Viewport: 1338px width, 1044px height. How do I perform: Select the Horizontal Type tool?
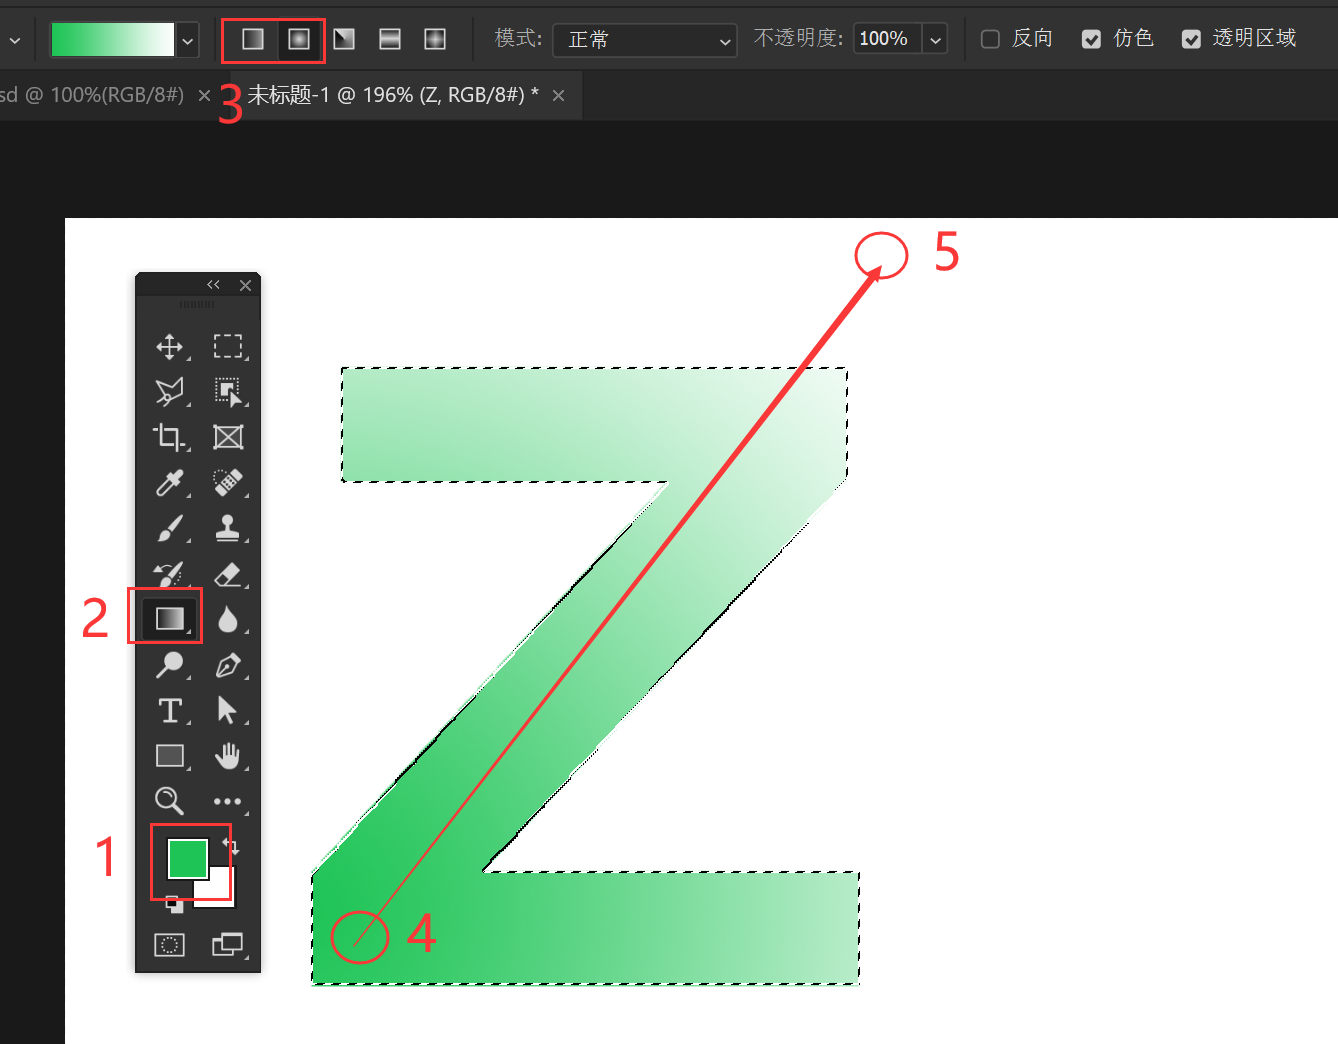click(170, 711)
